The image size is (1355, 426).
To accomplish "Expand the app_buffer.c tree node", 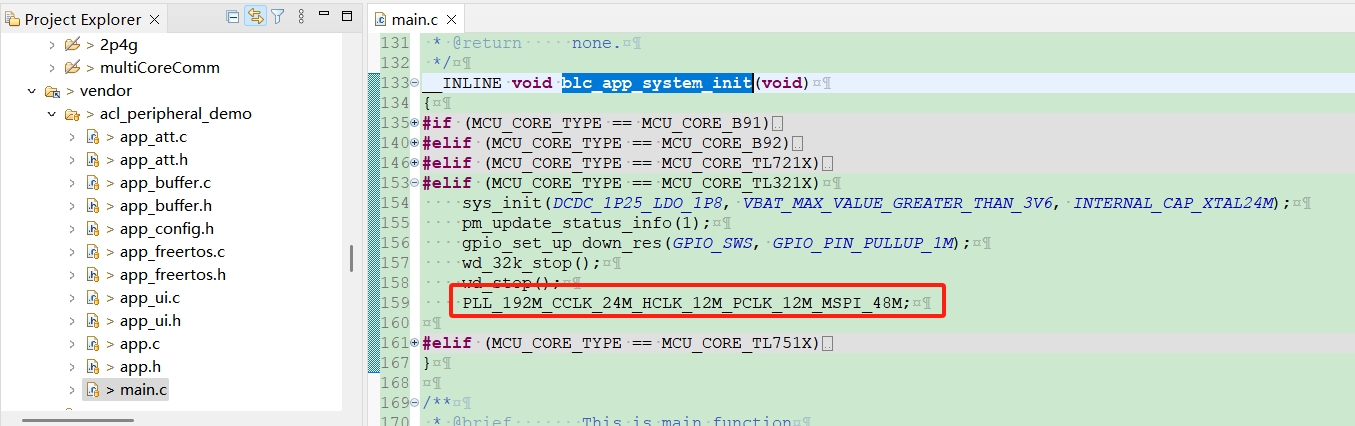I will click(72, 183).
